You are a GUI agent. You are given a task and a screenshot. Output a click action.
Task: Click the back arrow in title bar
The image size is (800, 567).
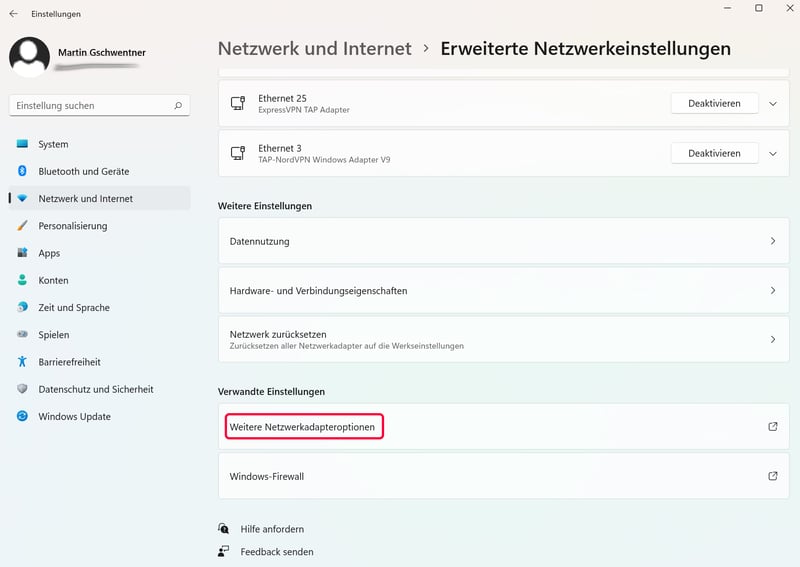(x=13, y=14)
